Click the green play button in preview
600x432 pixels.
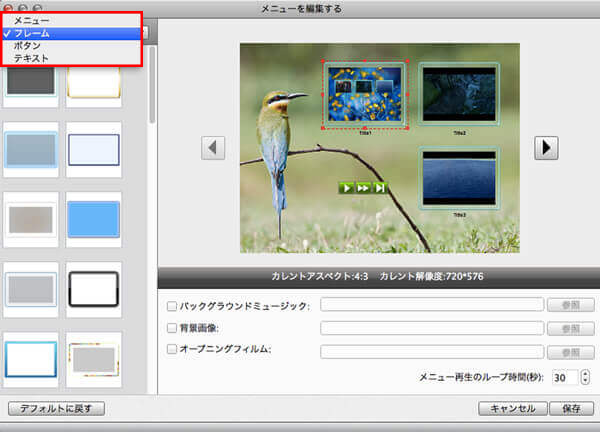click(346, 188)
